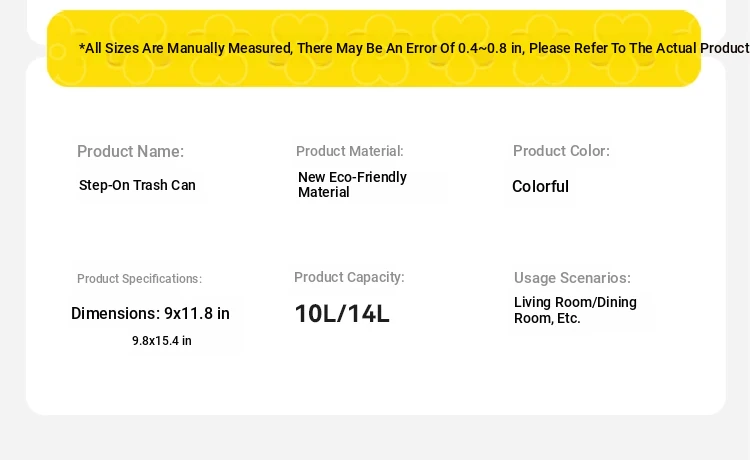
Task: Select the 'Product Color:' label
Action: [x=561, y=151]
